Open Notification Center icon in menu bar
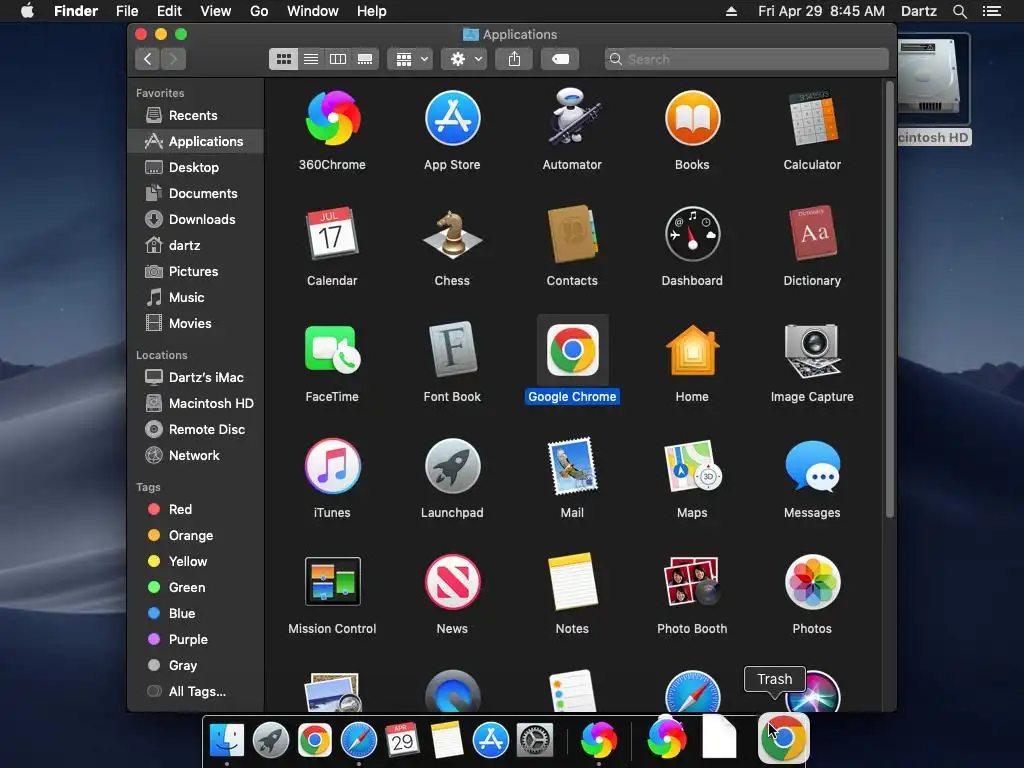Screen dimensions: 1024x768 (992, 11)
